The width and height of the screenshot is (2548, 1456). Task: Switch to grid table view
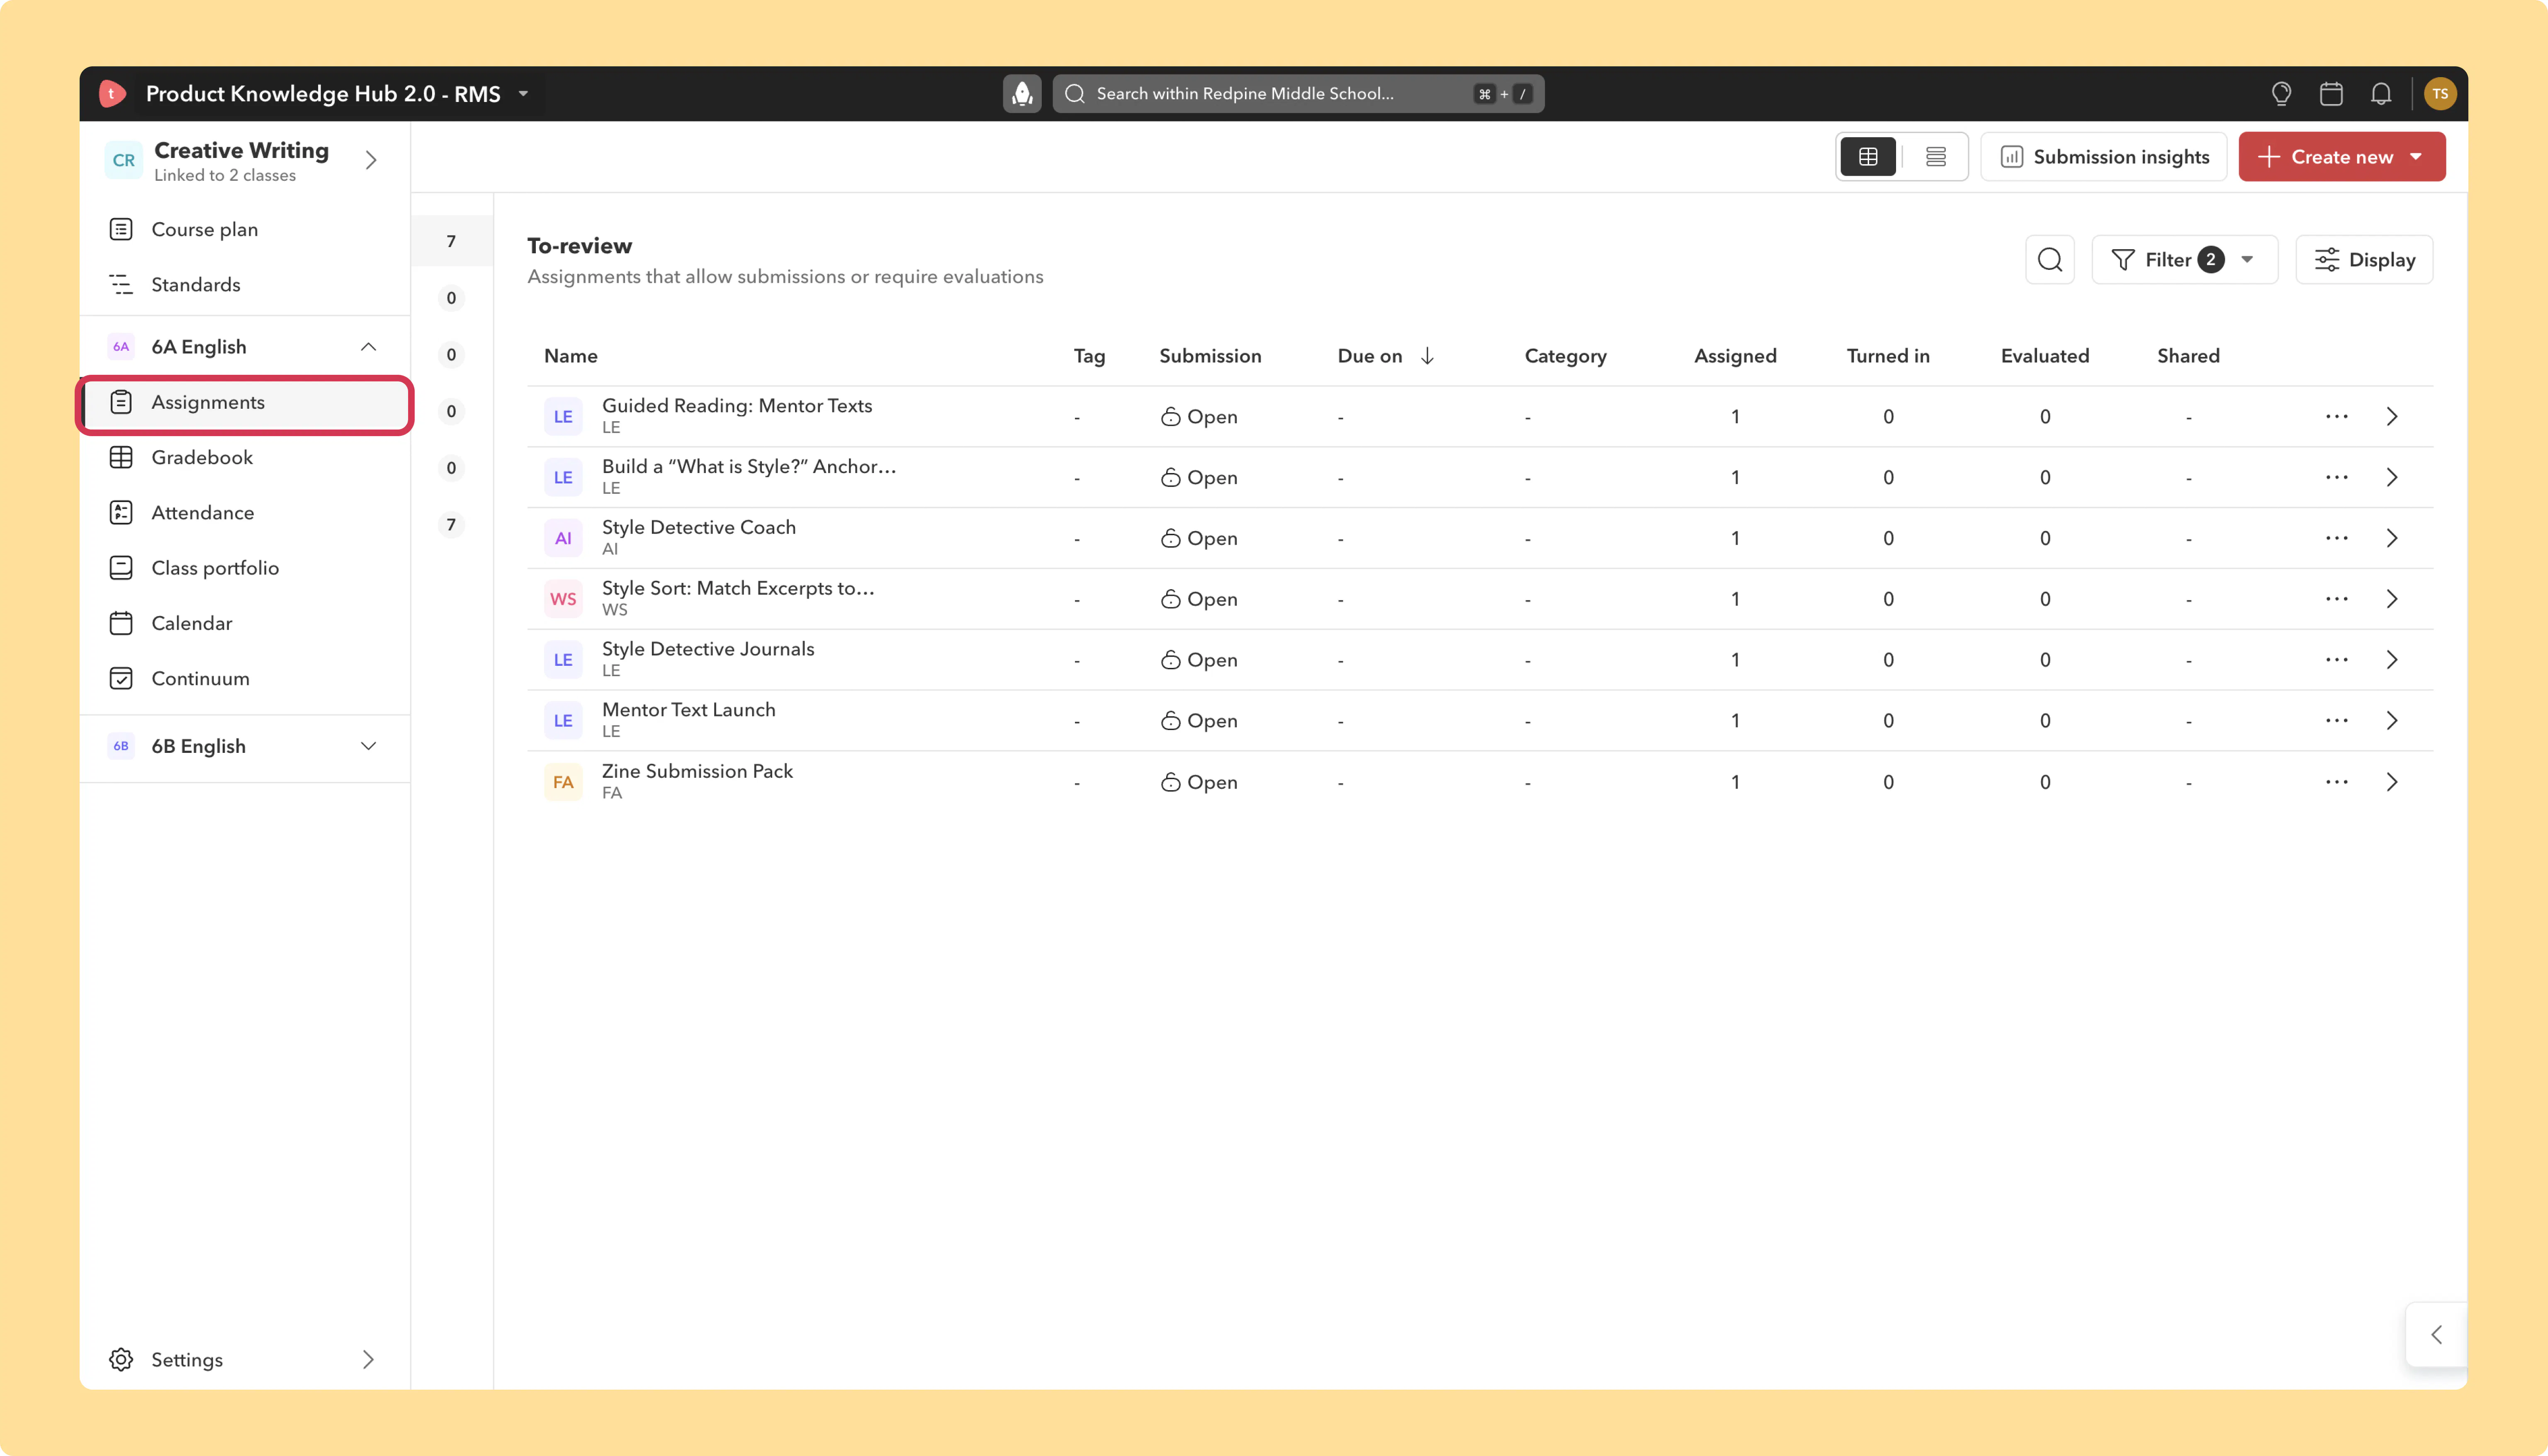click(x=1868, y=157)
